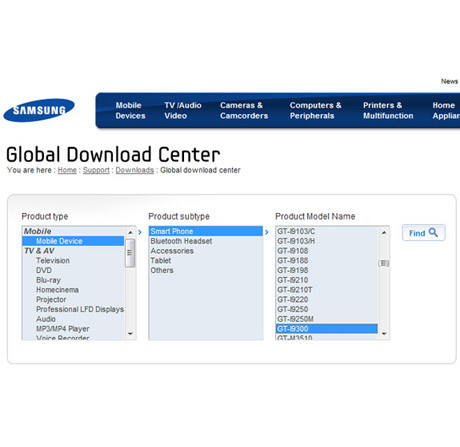Screen dimensions: 460x447
Task: Click the News link at top
Action: (x=449, y=81)
